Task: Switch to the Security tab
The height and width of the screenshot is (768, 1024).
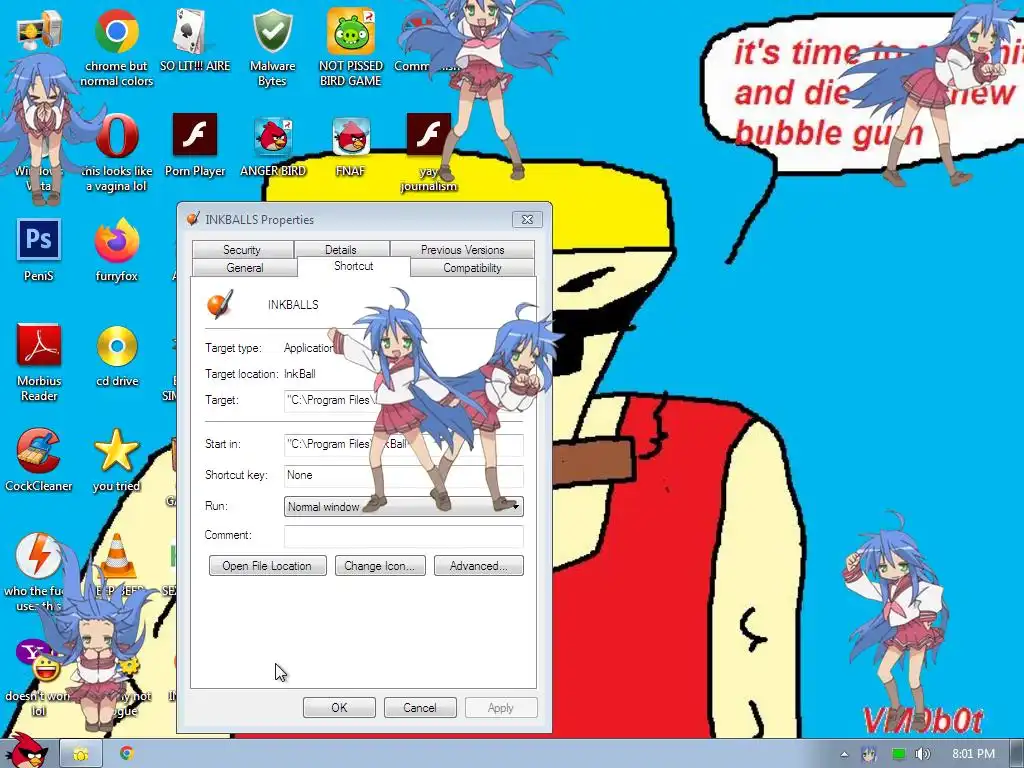Action: coord(242,249)
